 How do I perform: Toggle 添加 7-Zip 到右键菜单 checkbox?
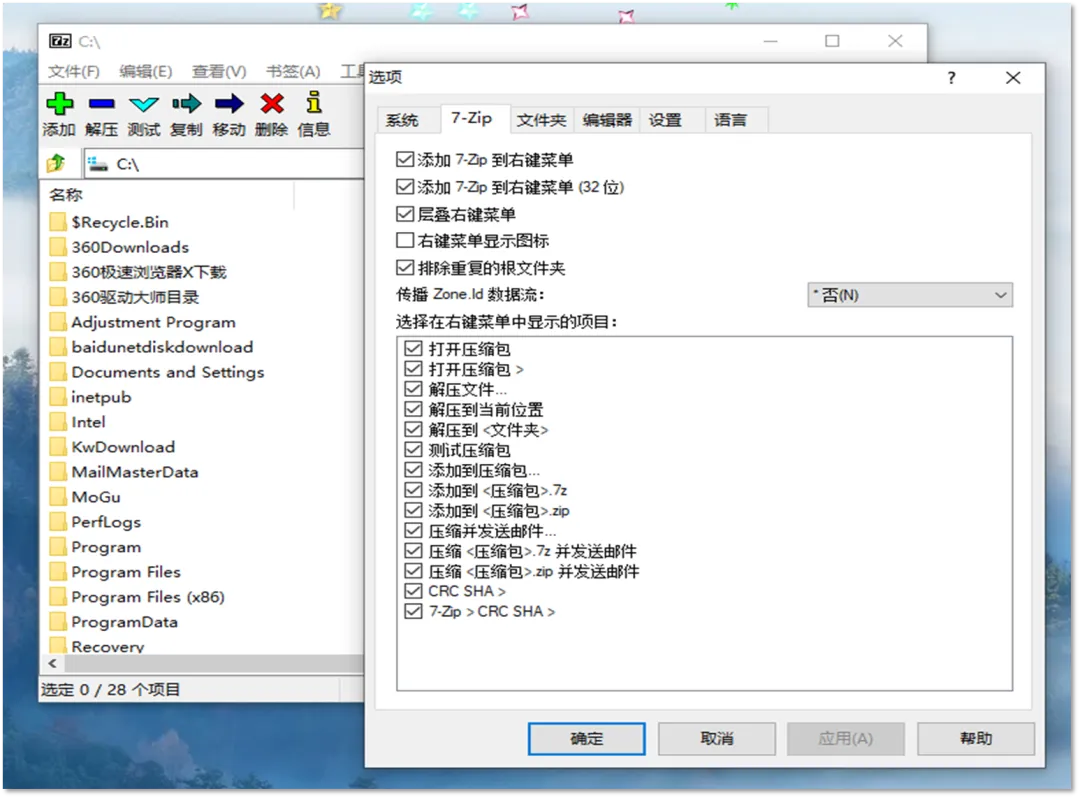pyautogui.click(x=405, y=160)
